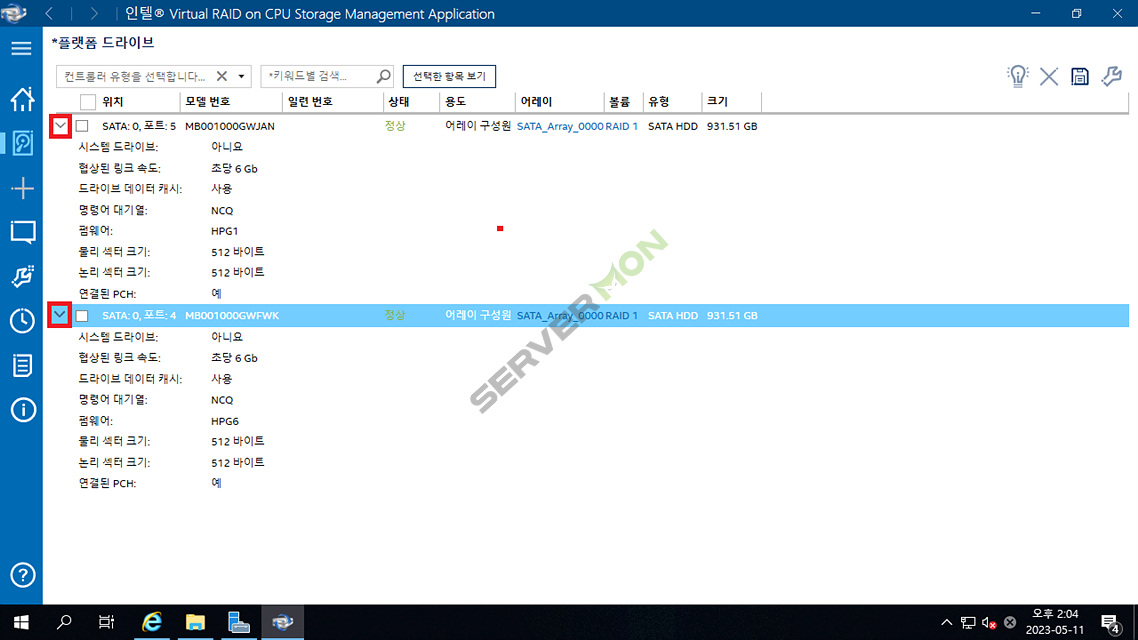The width and height of the screenshot is (1138, 640).
Task: Launch Internet Explorer from the taskbar
Action: (x=152, y=622)
